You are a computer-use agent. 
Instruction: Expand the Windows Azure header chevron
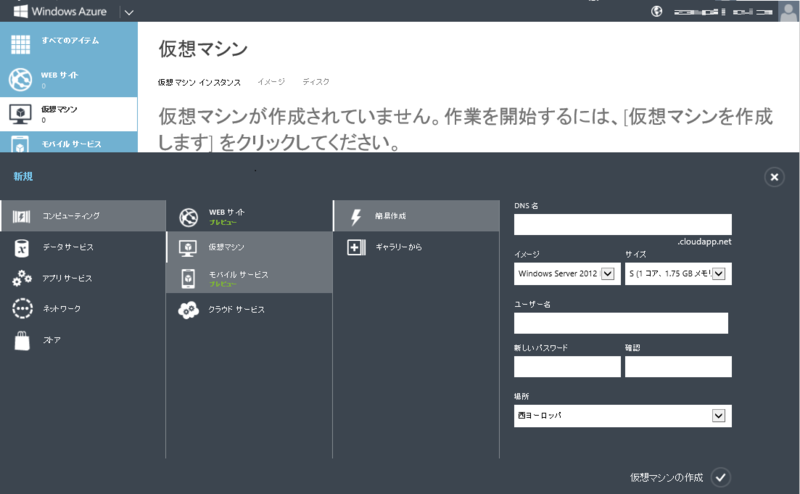coord(129,12)
